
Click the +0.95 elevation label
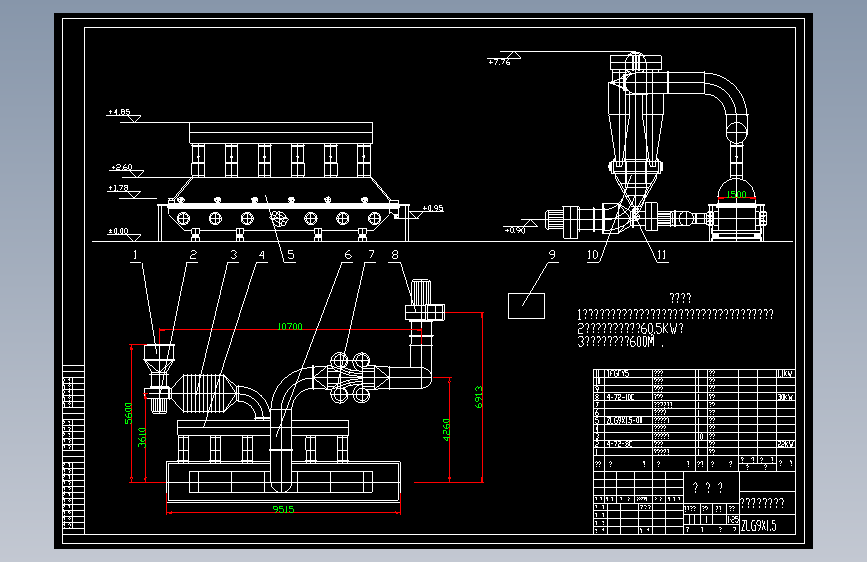click(x=433, y=209)
